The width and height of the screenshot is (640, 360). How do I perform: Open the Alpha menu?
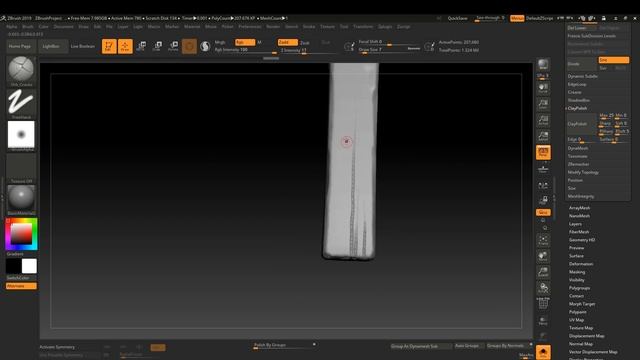[x=12, y=27]
